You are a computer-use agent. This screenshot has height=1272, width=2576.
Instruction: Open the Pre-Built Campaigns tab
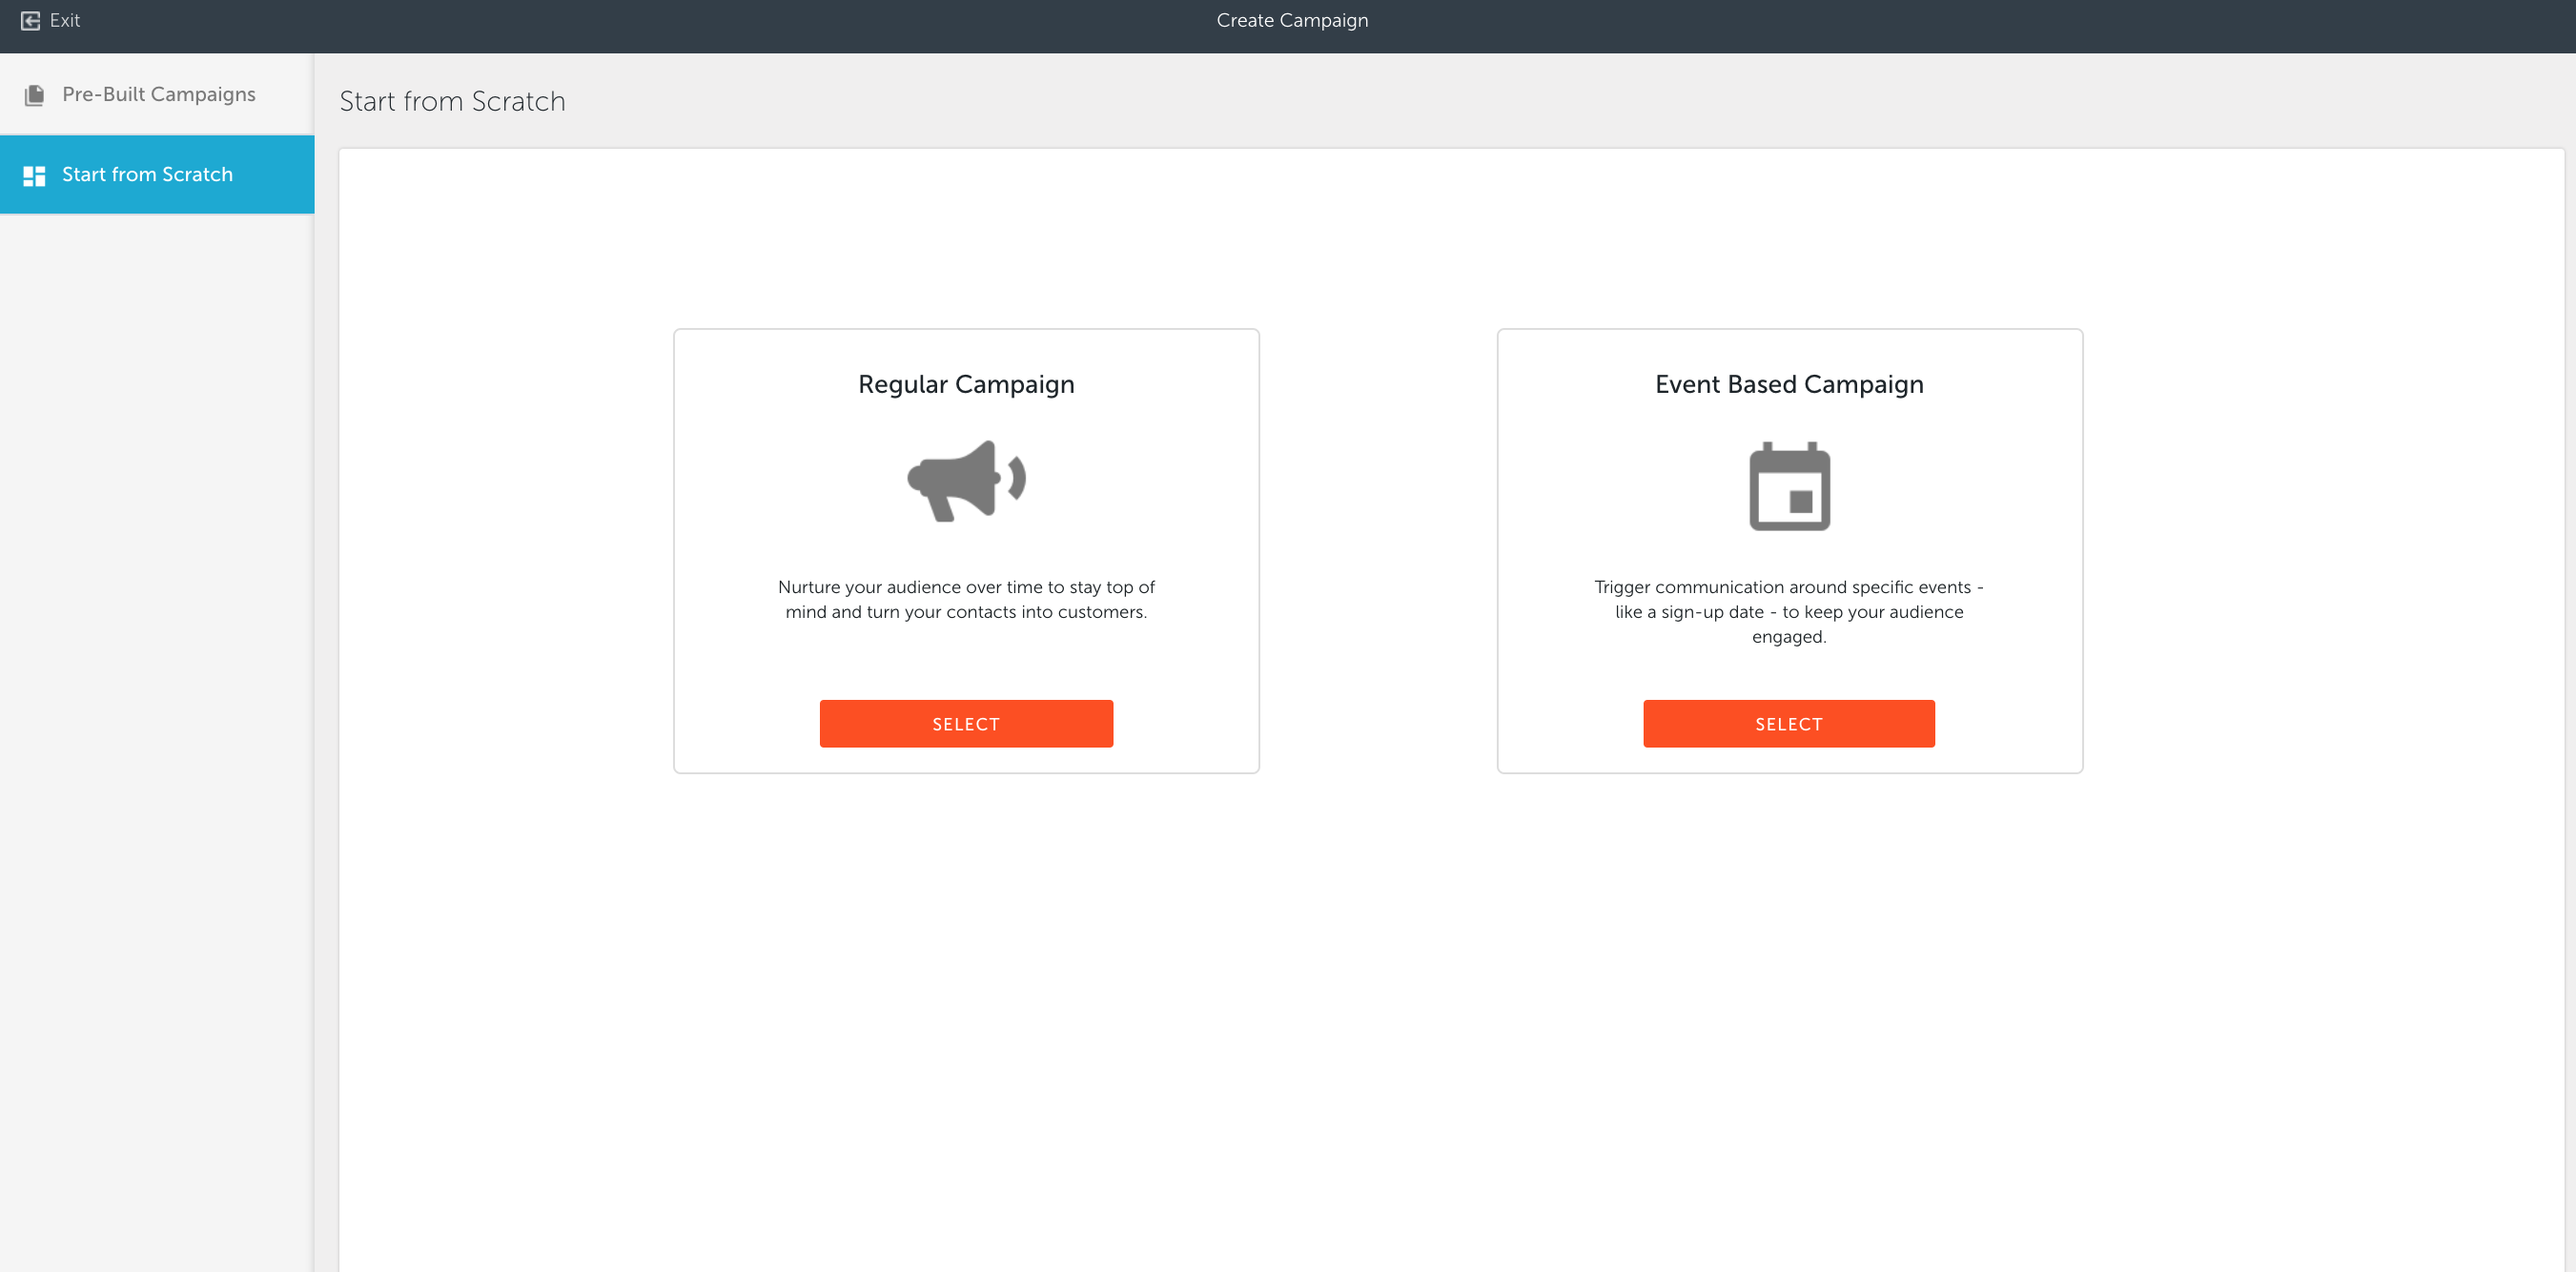(158, 94)
